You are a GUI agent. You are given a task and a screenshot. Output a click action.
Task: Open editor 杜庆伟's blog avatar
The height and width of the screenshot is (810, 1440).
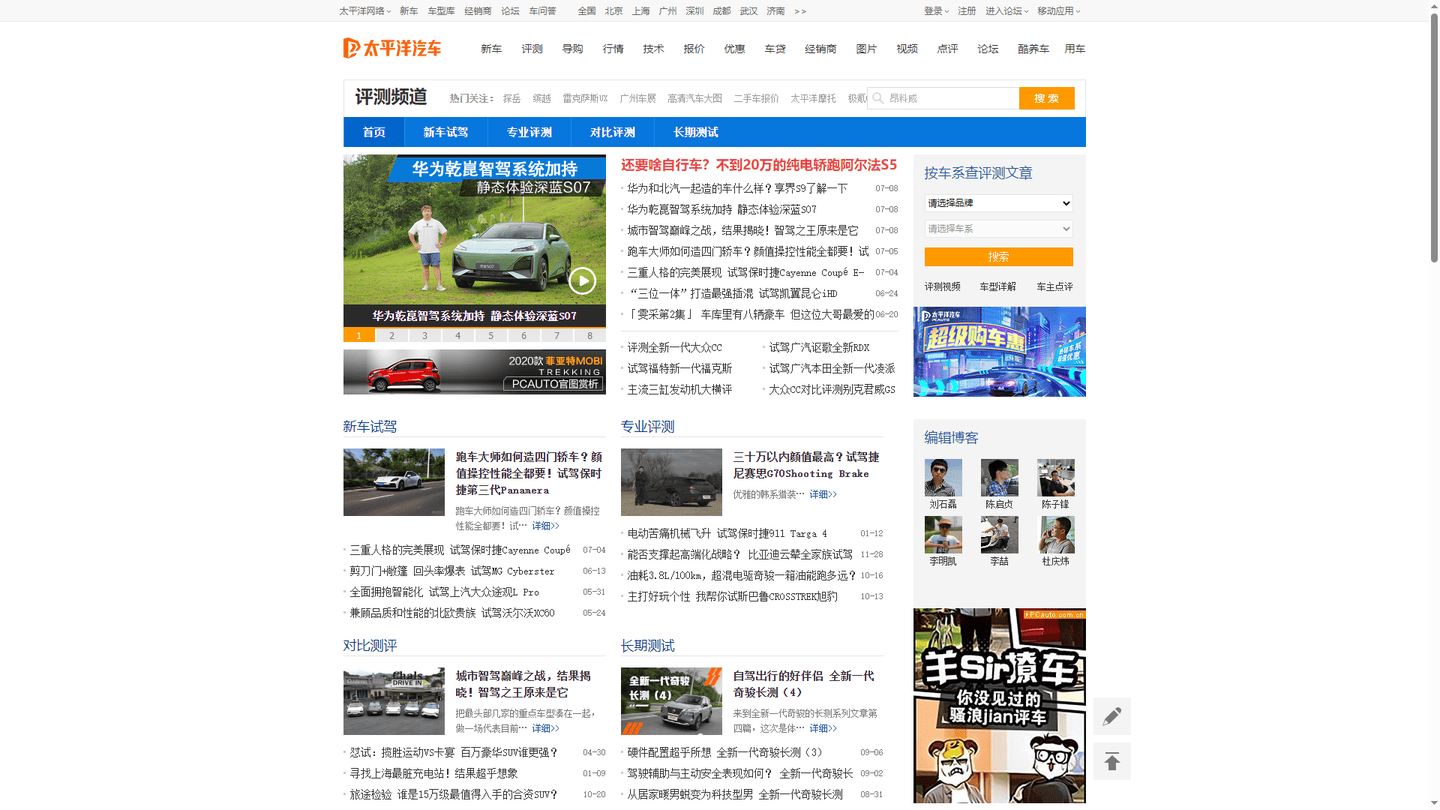(x=1055, y=535)
